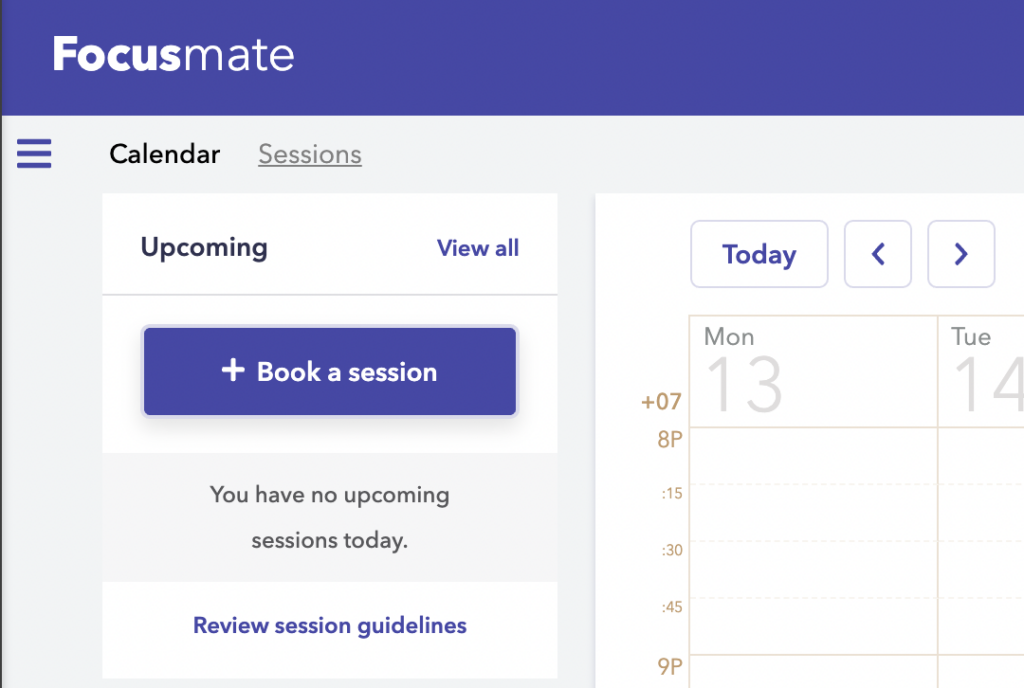Switch to the Sessions tab
Viewport: 1024px width, 688px height.
coord(309,154)
